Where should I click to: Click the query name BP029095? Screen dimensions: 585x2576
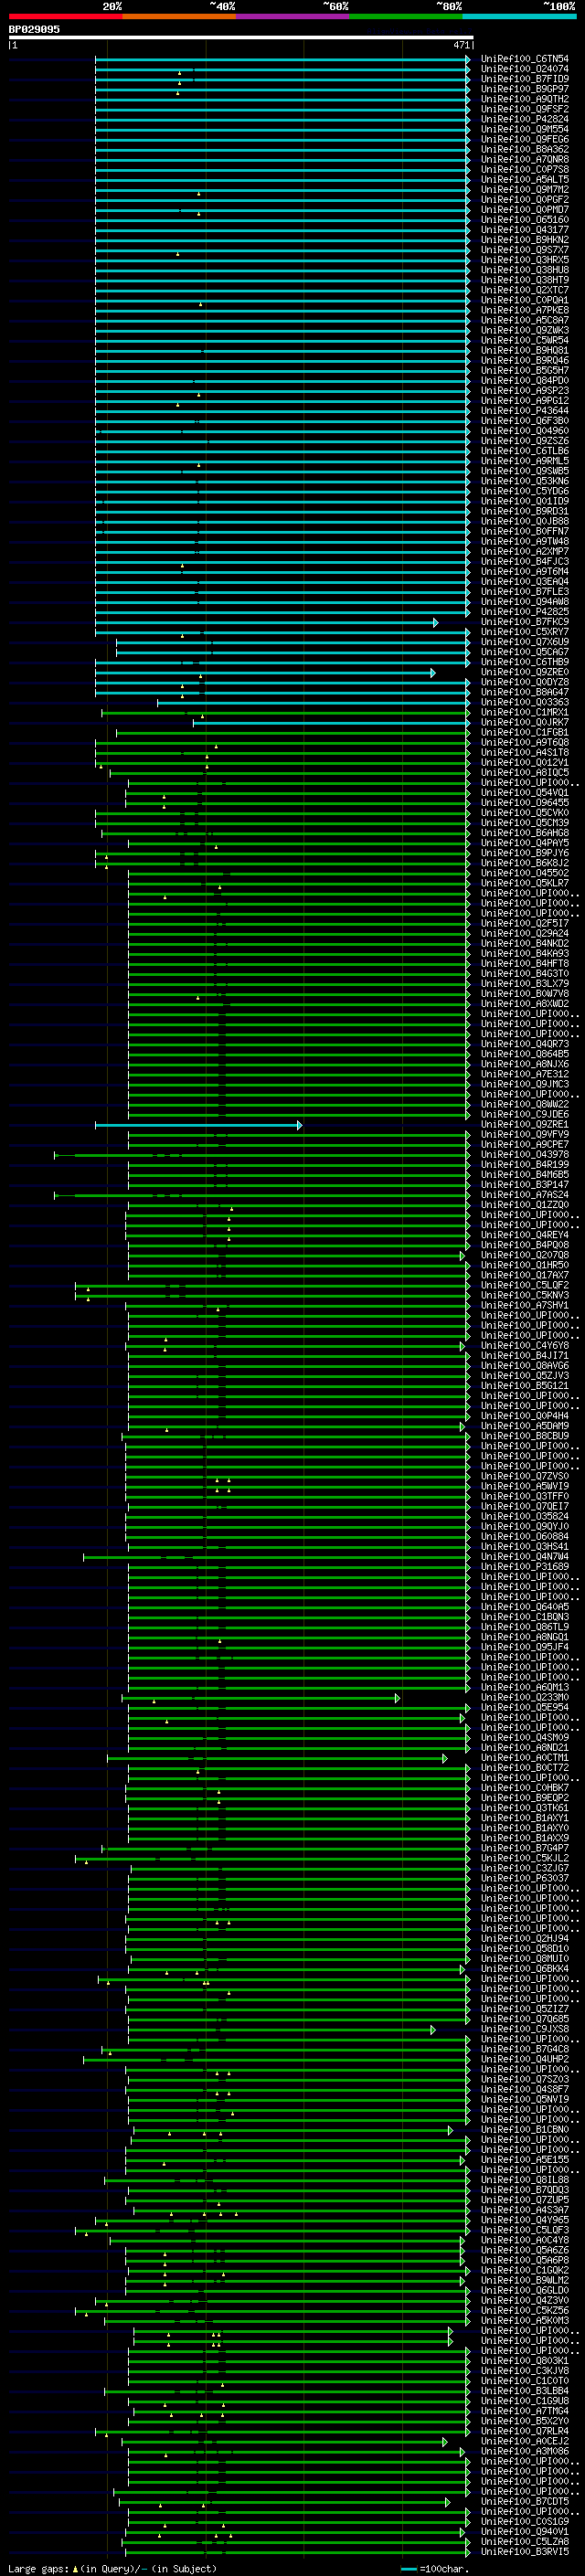click(x=34, y=29)
